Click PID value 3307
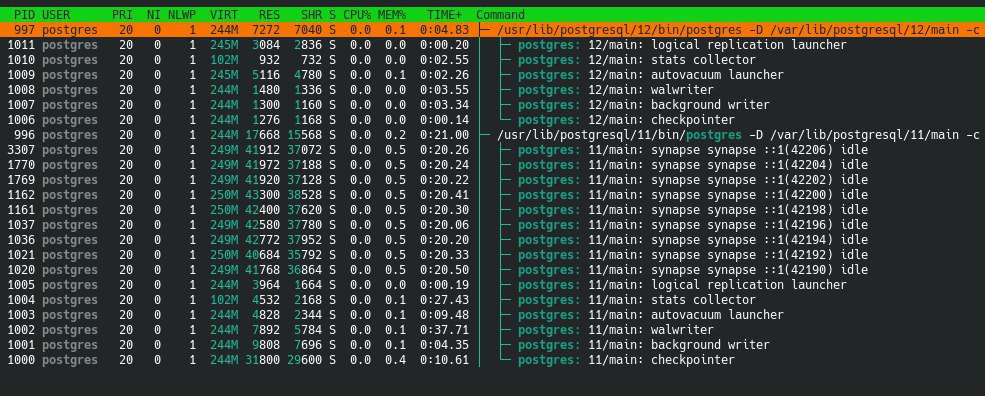 21,150
